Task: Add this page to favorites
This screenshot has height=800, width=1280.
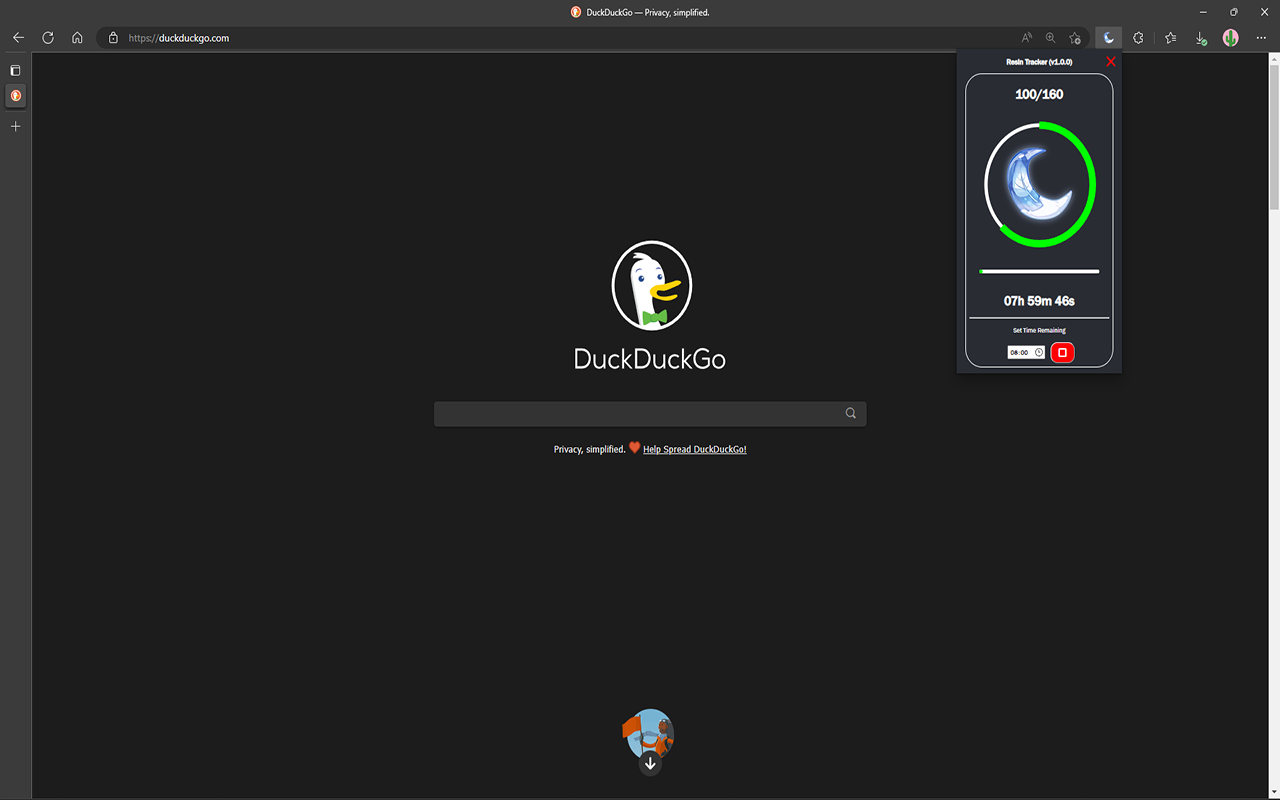Action: click(x=1075, y=38)
